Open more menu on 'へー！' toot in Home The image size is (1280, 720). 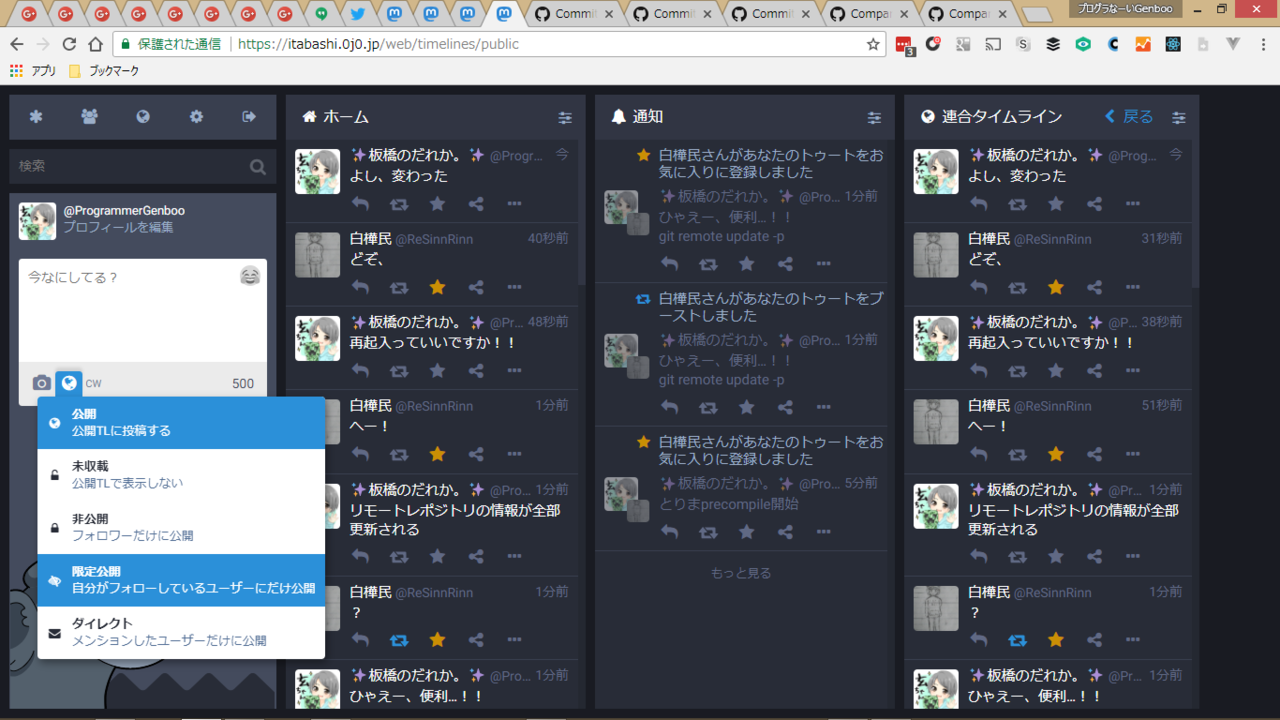pyautogui.click(x=514, y=454)
